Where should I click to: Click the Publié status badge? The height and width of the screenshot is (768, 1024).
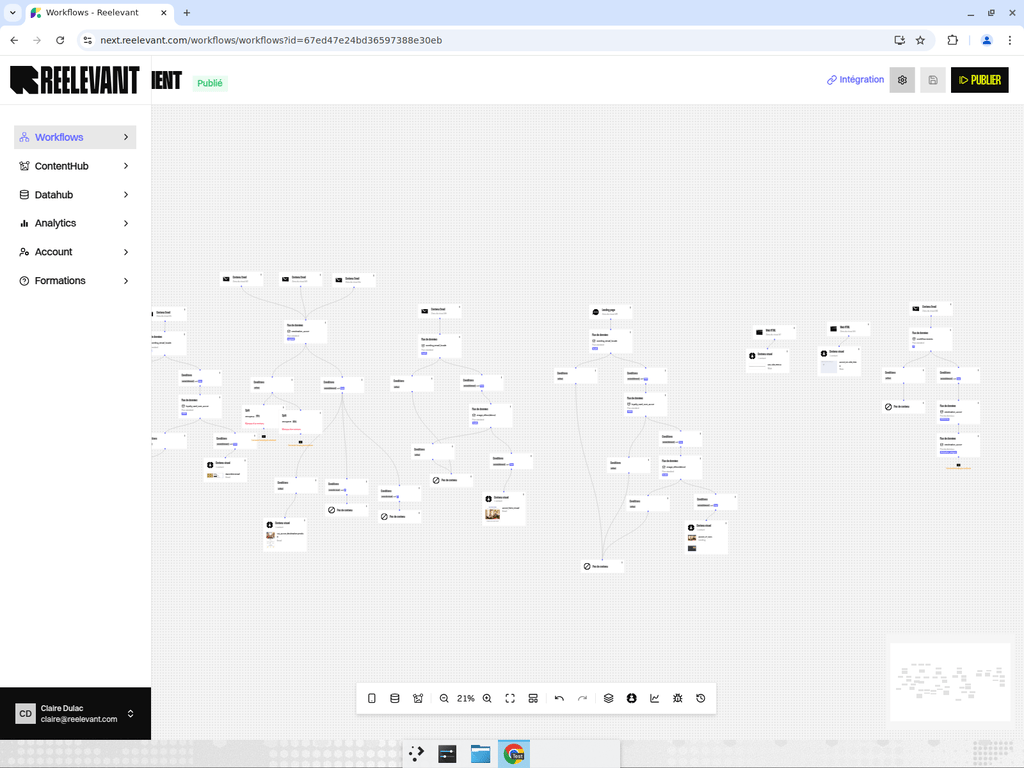(x=210, y=83)
